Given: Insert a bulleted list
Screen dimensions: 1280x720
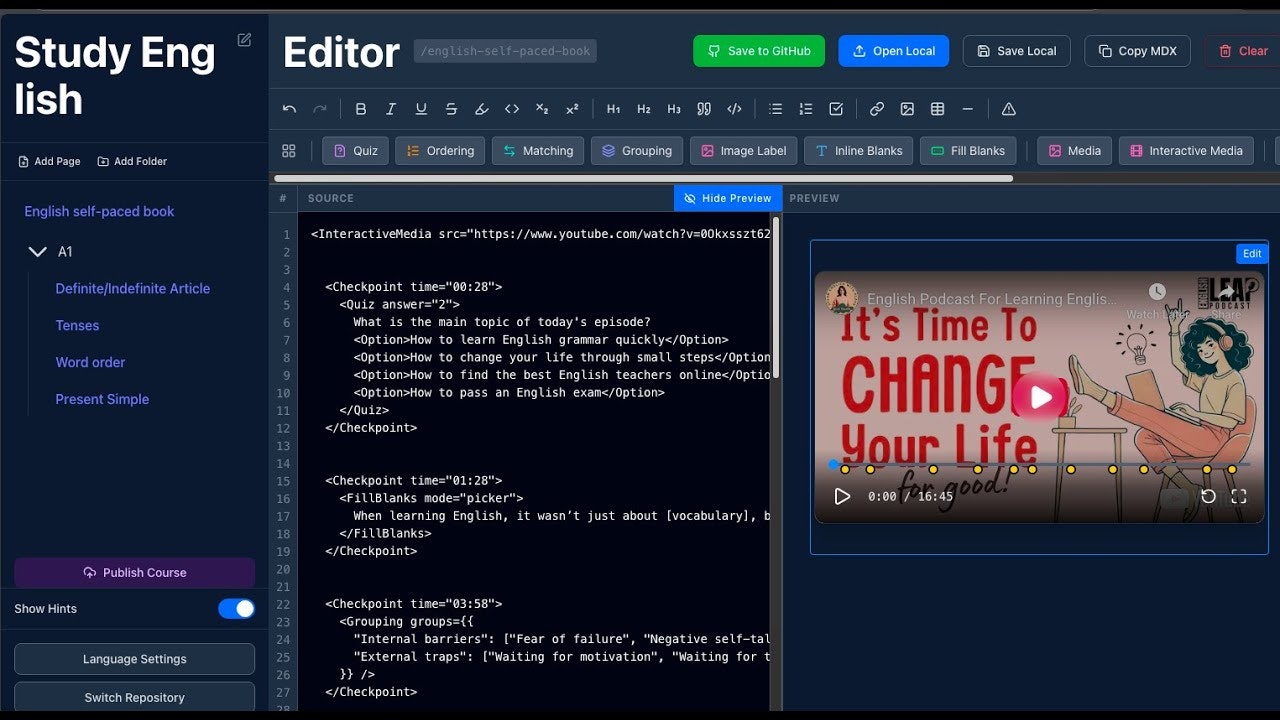Looking at the screenshot, I should pos(775,109).
